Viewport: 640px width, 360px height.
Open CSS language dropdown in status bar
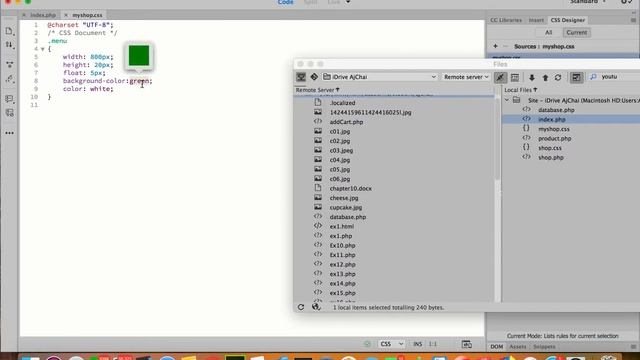pos(391,344)
